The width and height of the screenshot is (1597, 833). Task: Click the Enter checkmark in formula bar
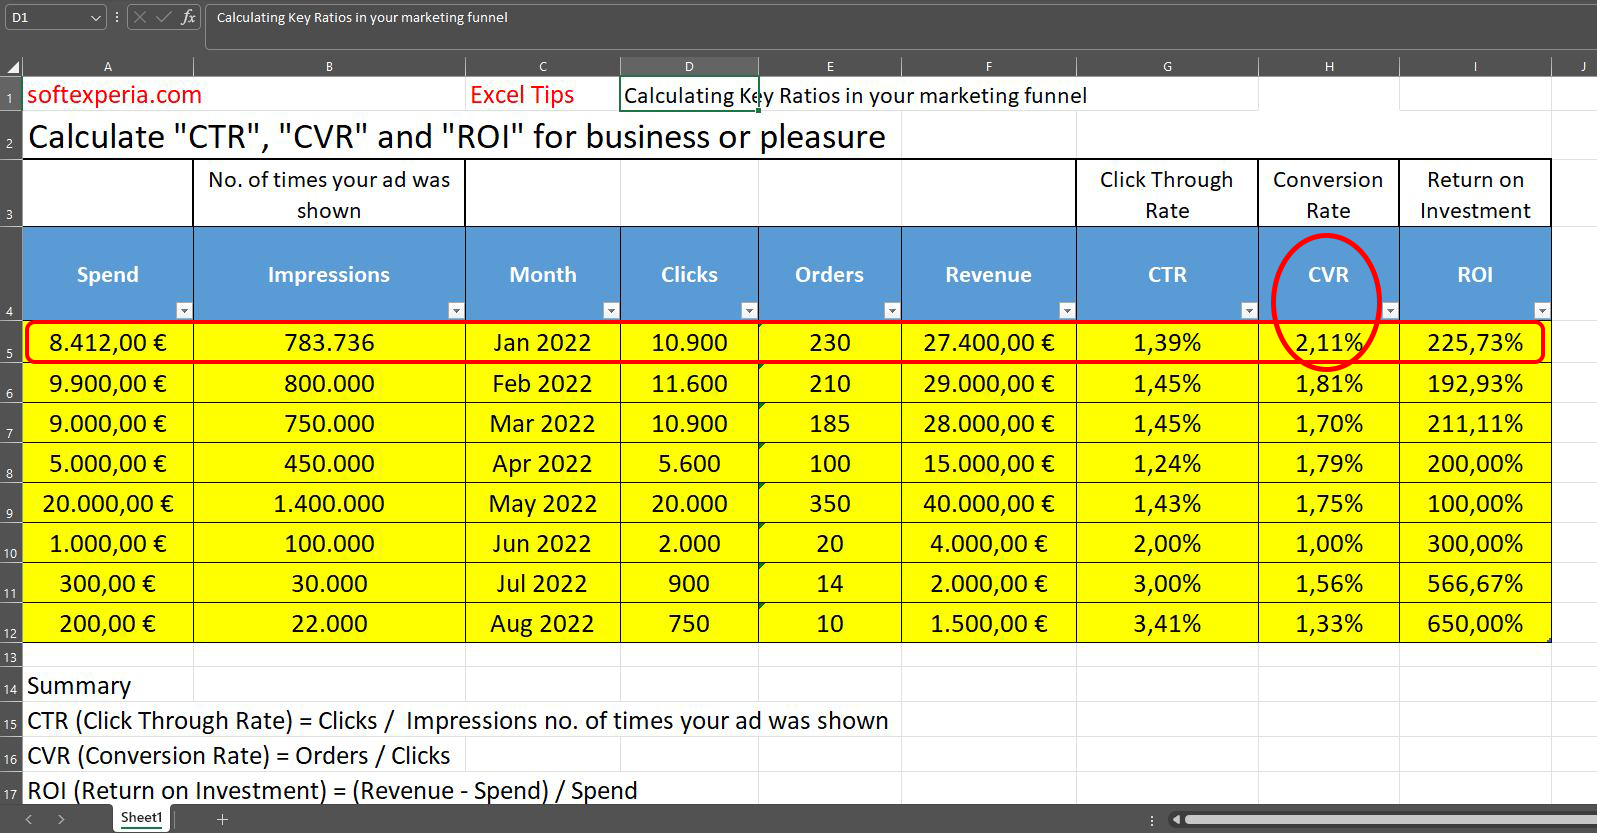163,18
